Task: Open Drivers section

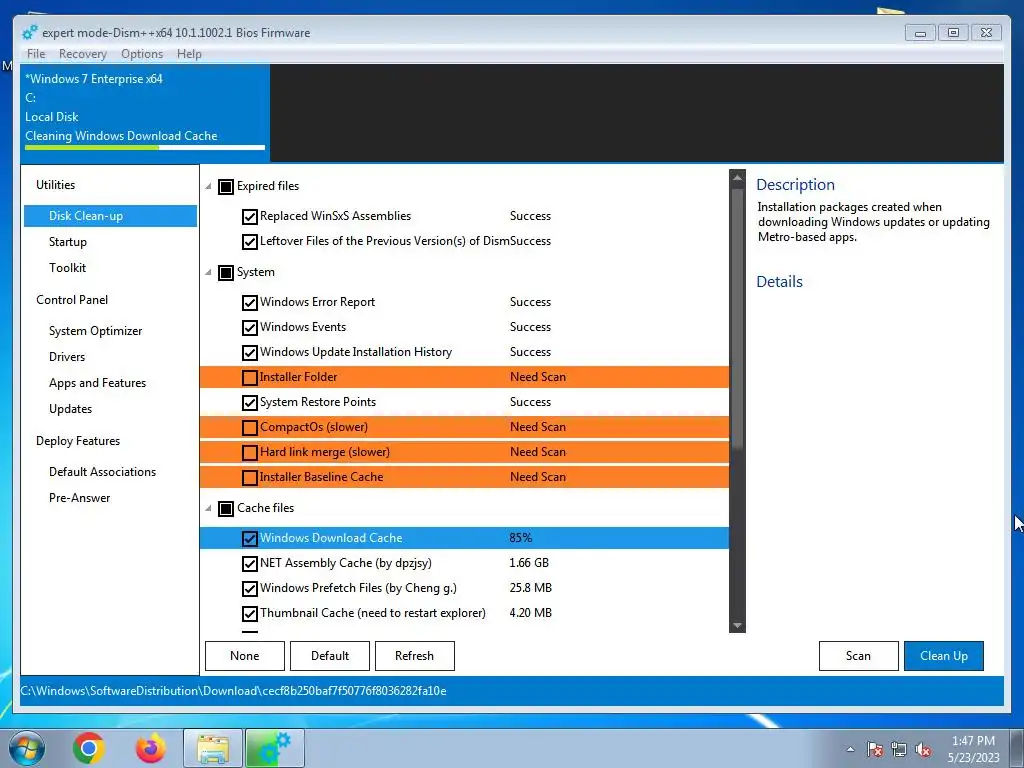Action: tap(67, 357)
